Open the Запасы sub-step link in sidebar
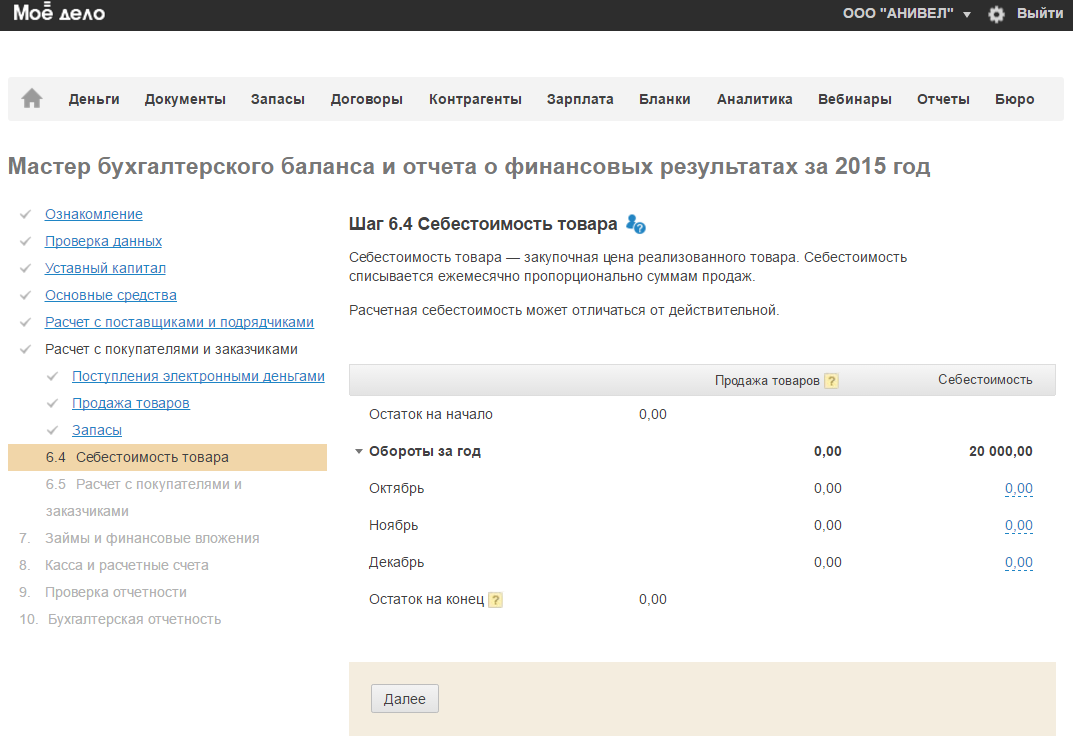The image size is (1073, 749). [x=97, y=430]
